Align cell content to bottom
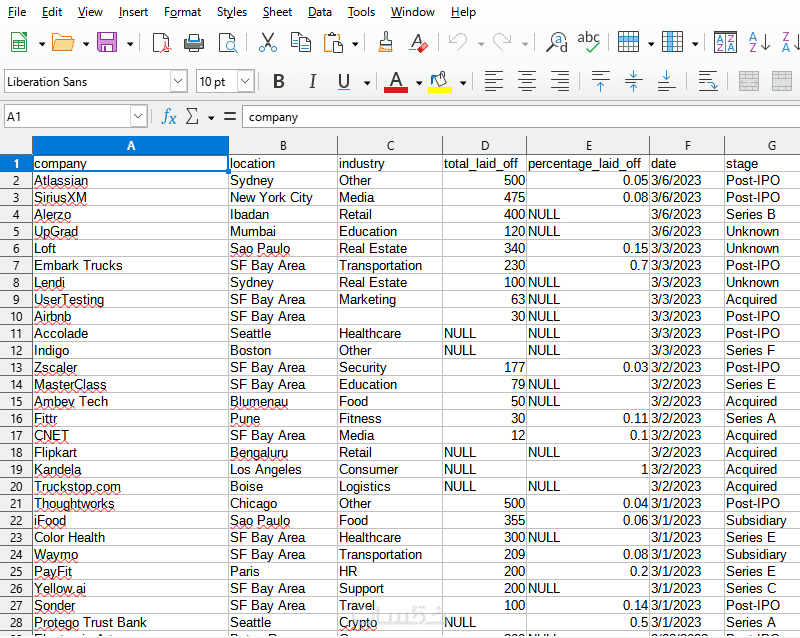 [666, 82]
